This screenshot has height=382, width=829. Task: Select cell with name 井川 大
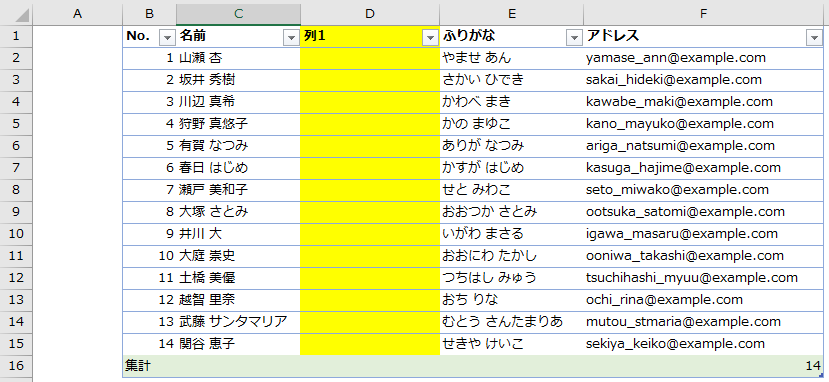238,234
